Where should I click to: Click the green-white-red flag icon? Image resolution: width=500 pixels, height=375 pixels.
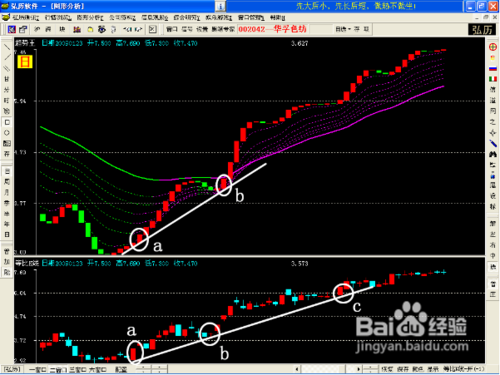pyautogui.click(x=493, y=79)
